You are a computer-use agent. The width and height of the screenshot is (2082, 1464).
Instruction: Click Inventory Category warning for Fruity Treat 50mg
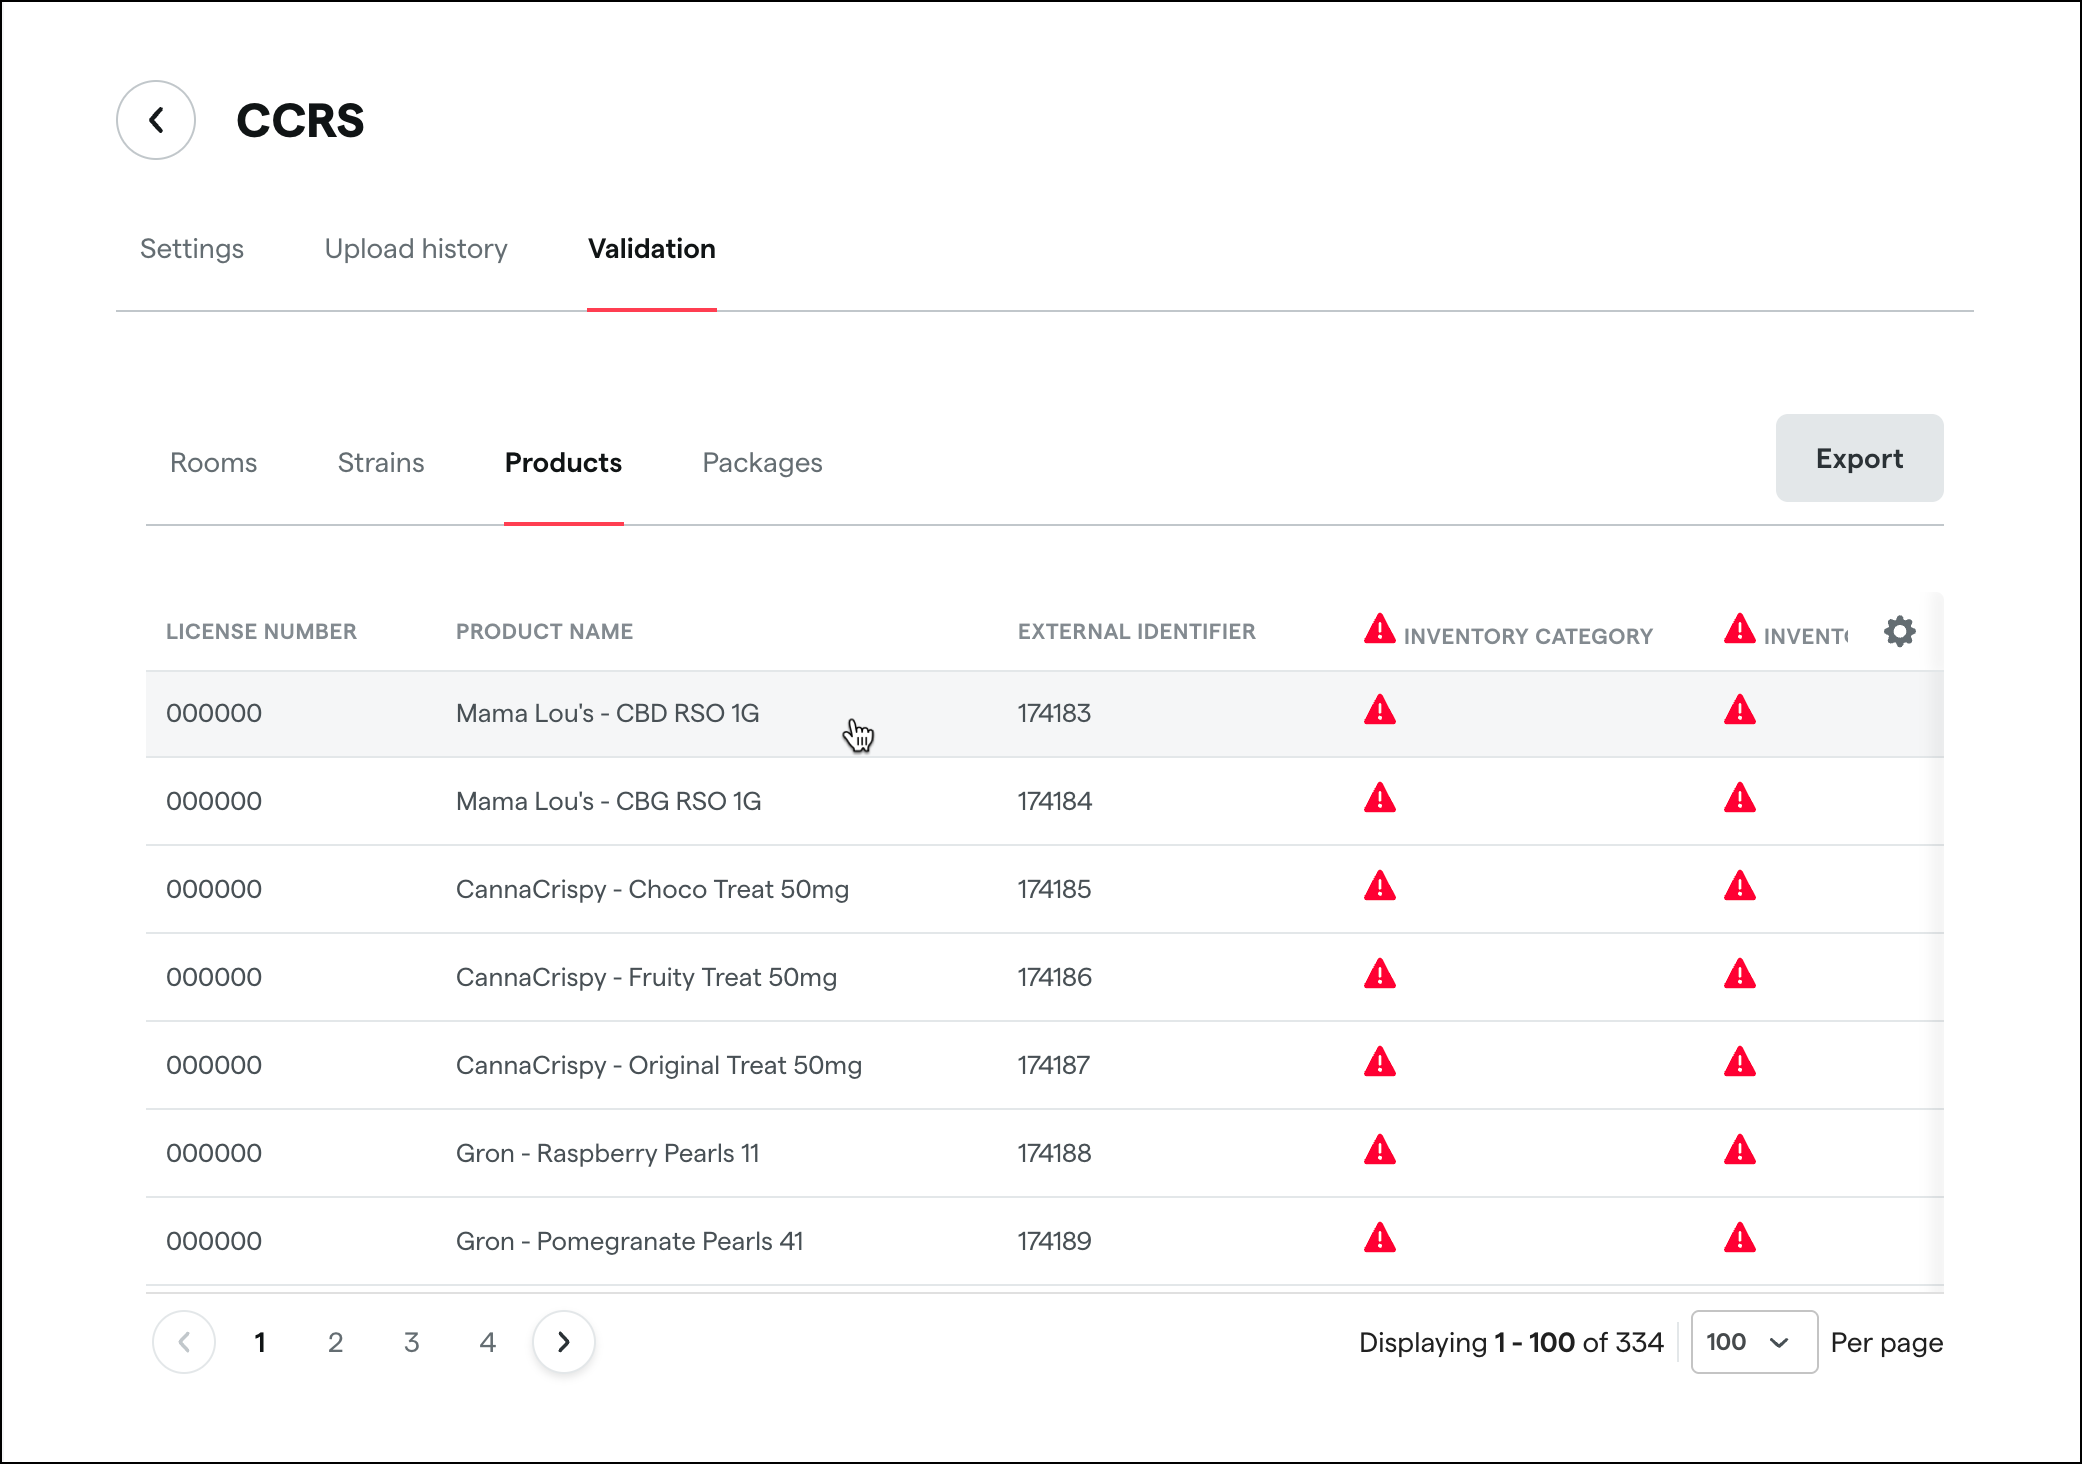point(1379,974)
